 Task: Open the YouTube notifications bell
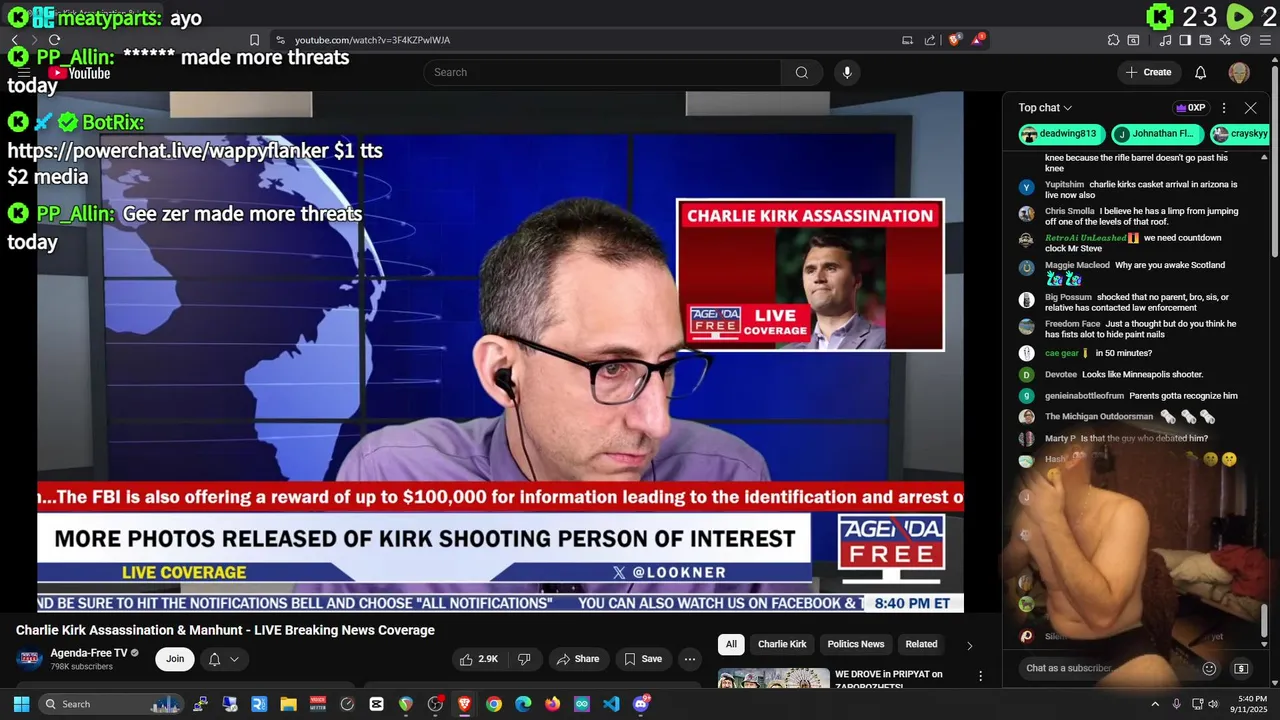1200,72
